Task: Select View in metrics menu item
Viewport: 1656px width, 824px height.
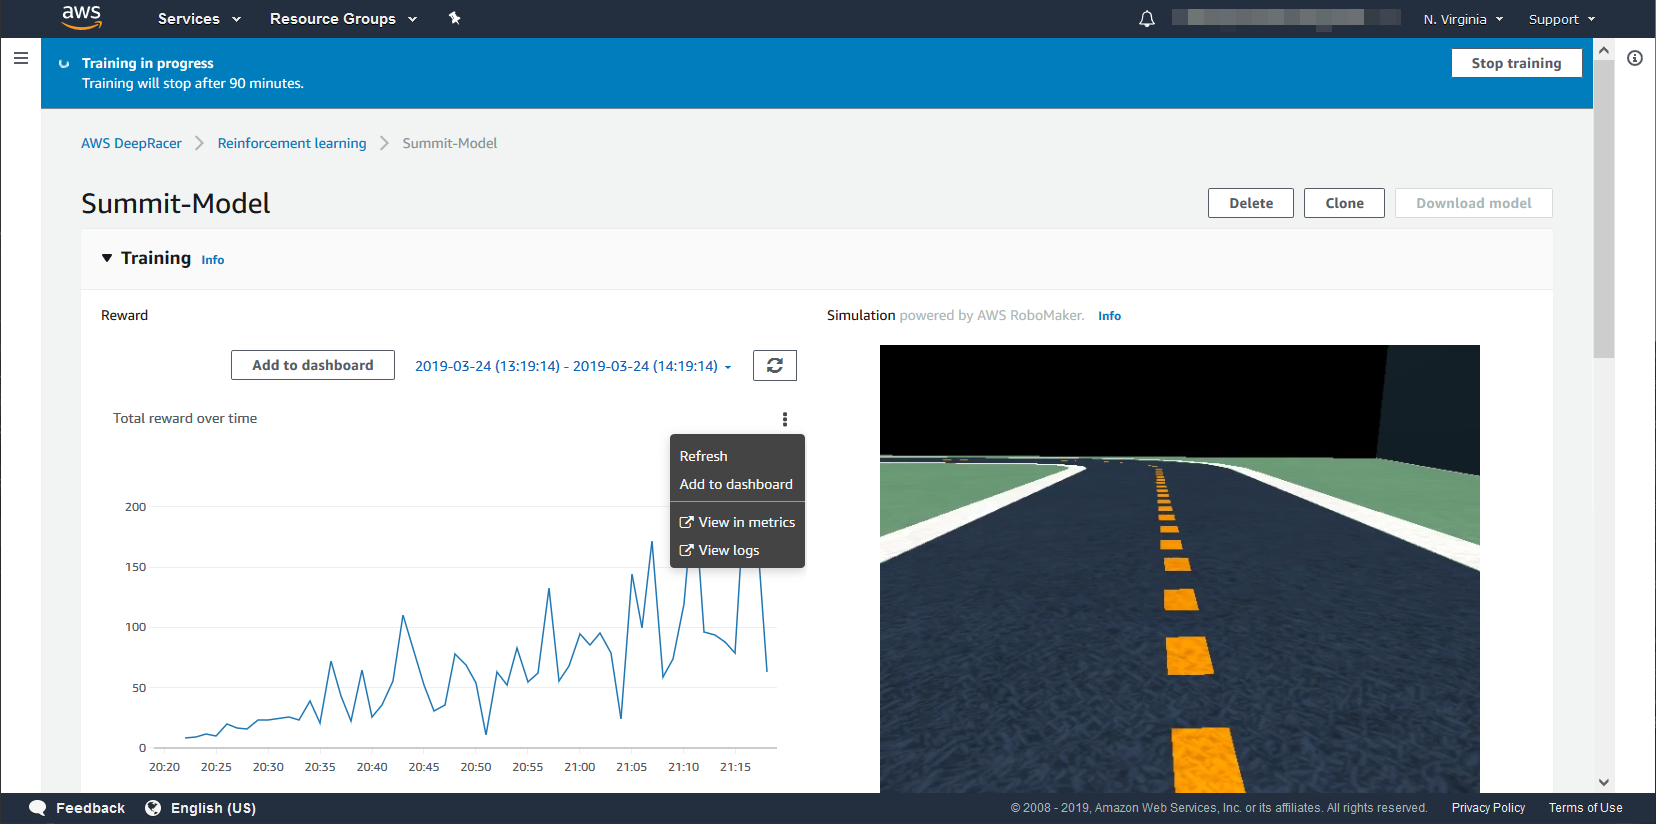Action: pos(737,522)
